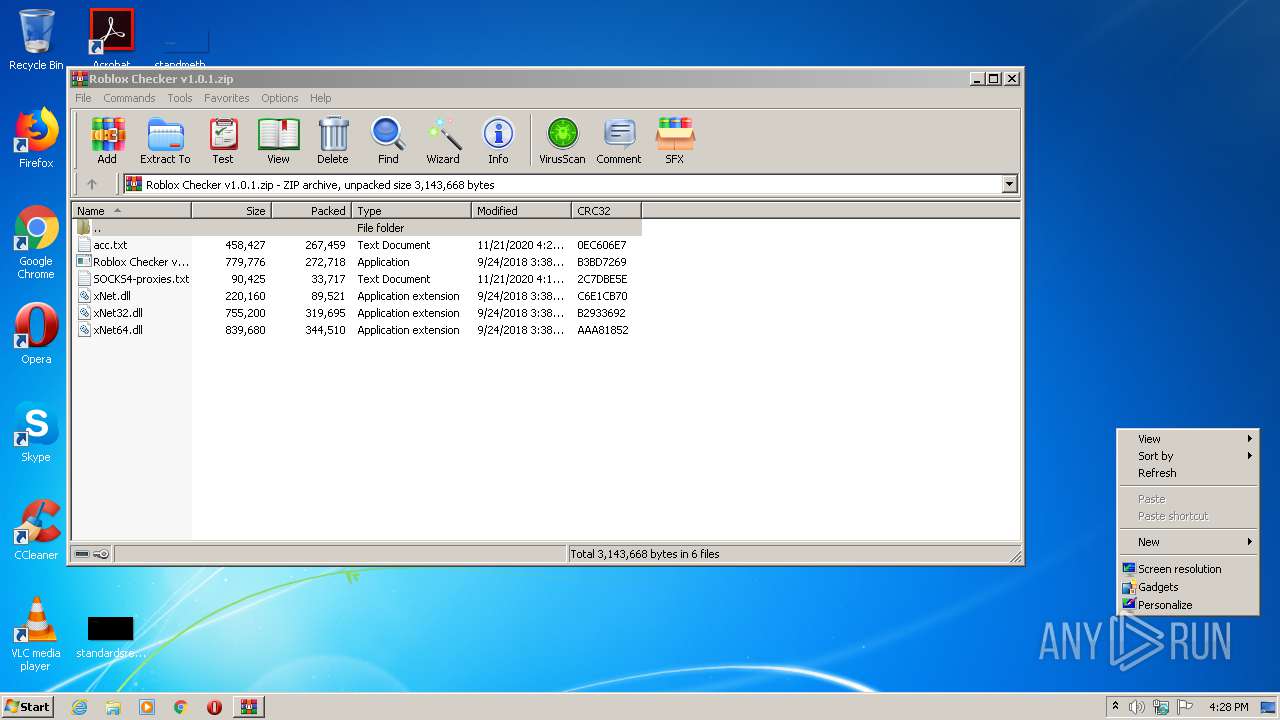
Task: Expand the Sort by submenu
Action: 1187,456
